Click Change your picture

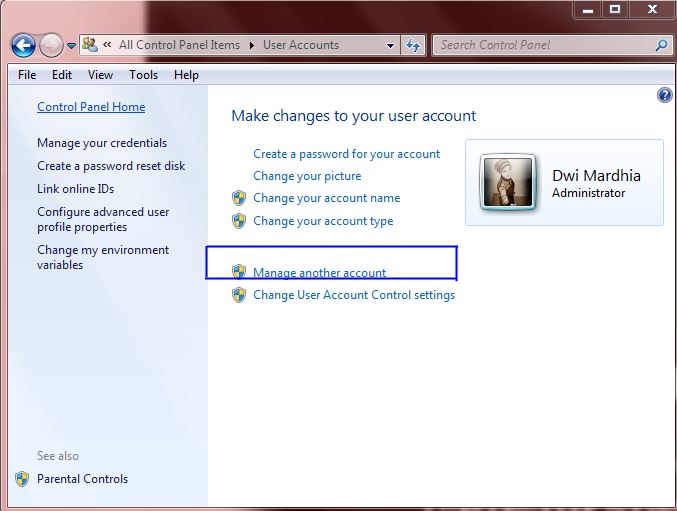(307, 176)
